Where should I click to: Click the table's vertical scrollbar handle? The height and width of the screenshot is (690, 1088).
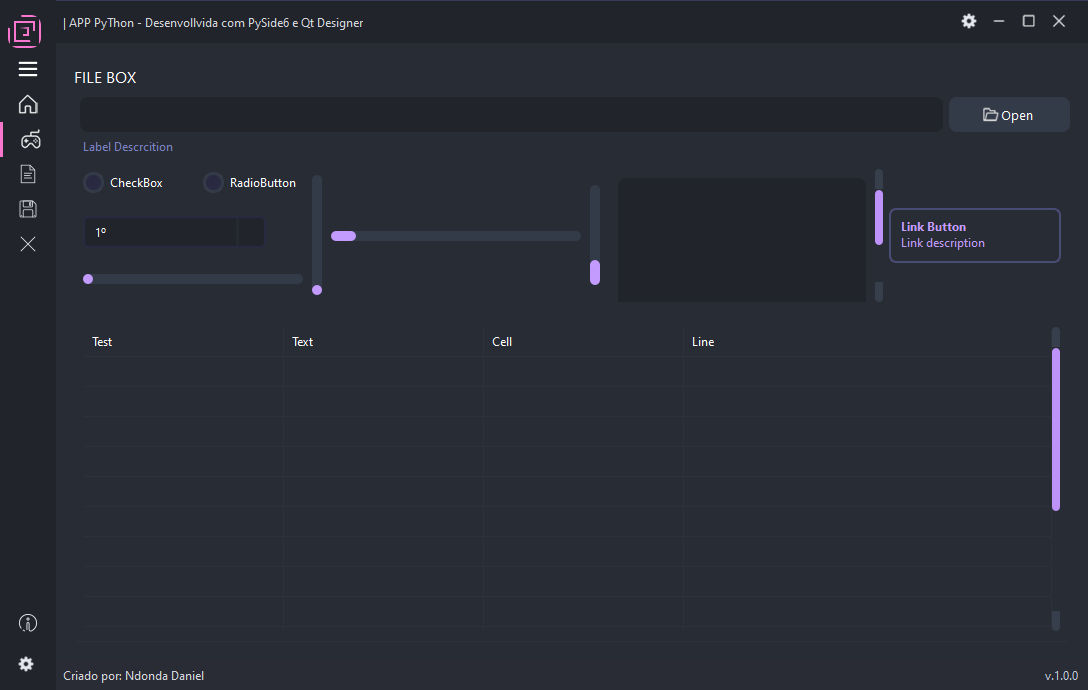tap(1056, 430)
